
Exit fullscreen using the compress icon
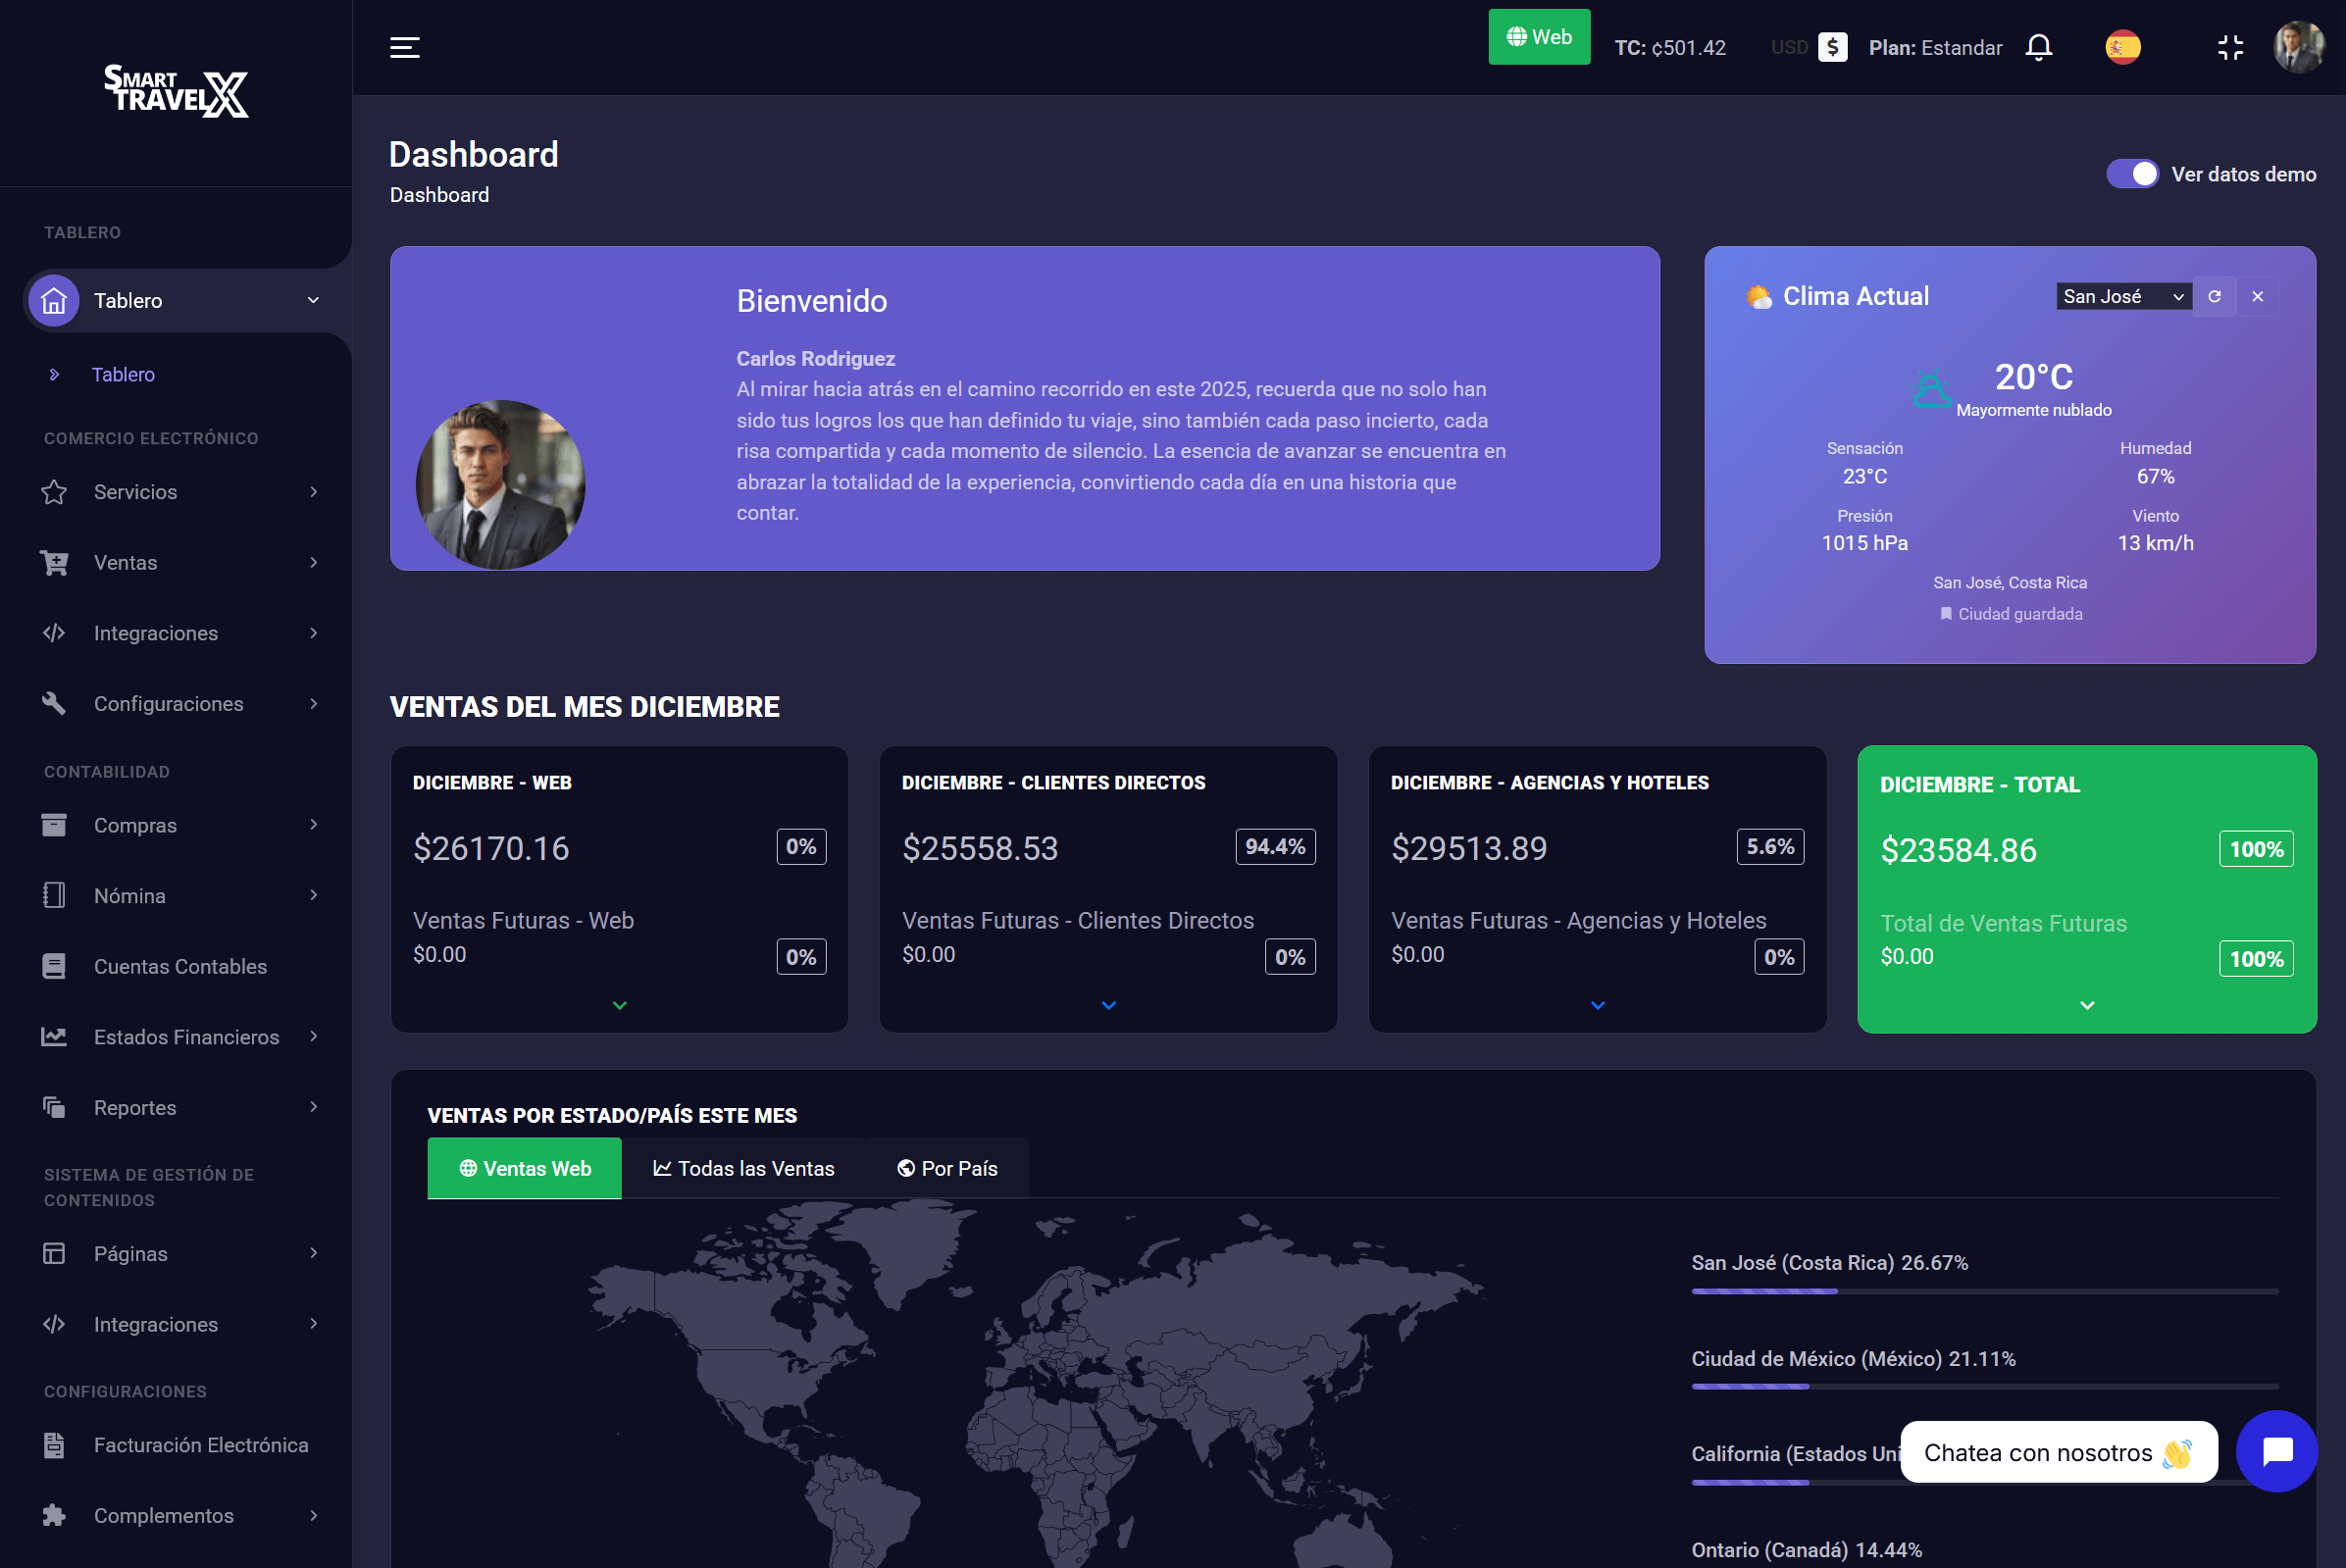[x=2230, y=47]
